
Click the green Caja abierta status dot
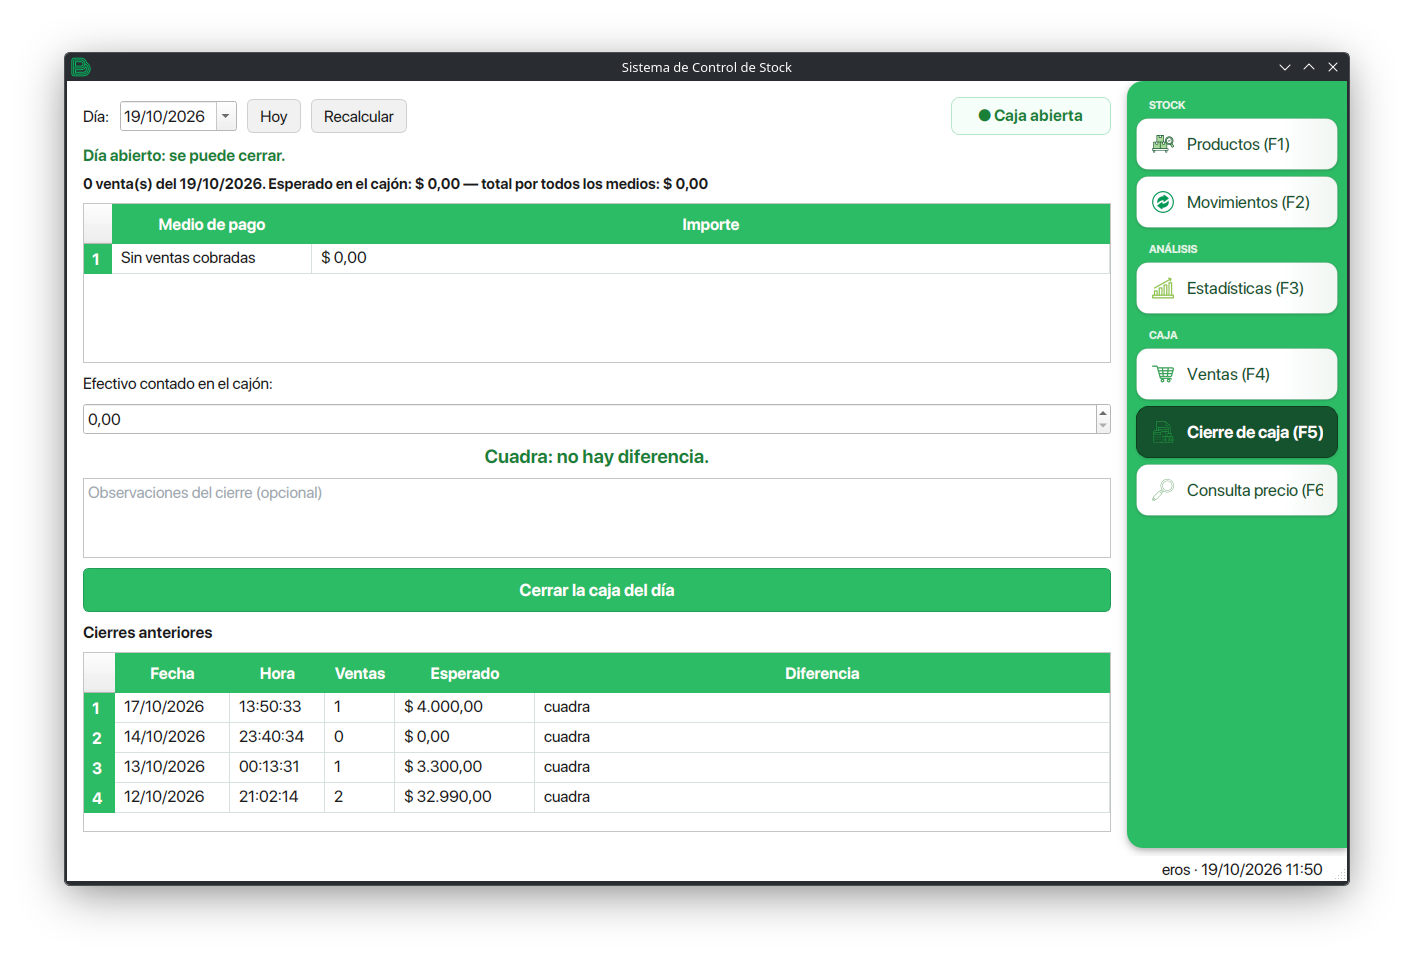click(984, 116)
